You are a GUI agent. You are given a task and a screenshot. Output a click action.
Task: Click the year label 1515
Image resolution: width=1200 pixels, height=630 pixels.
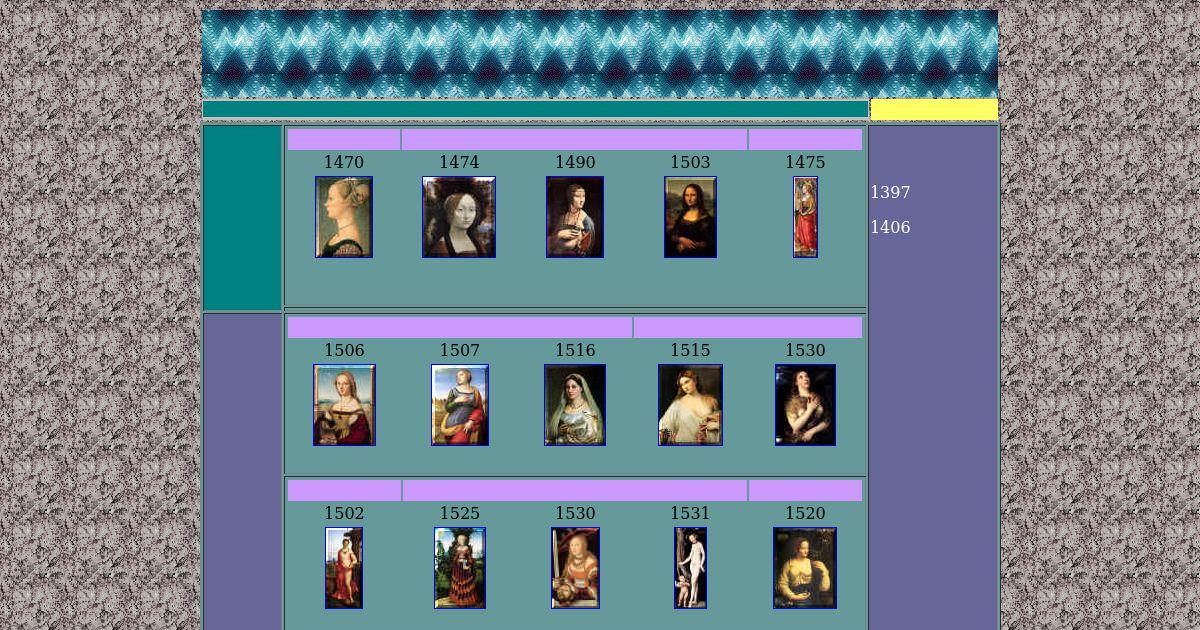tap(690, 350)
